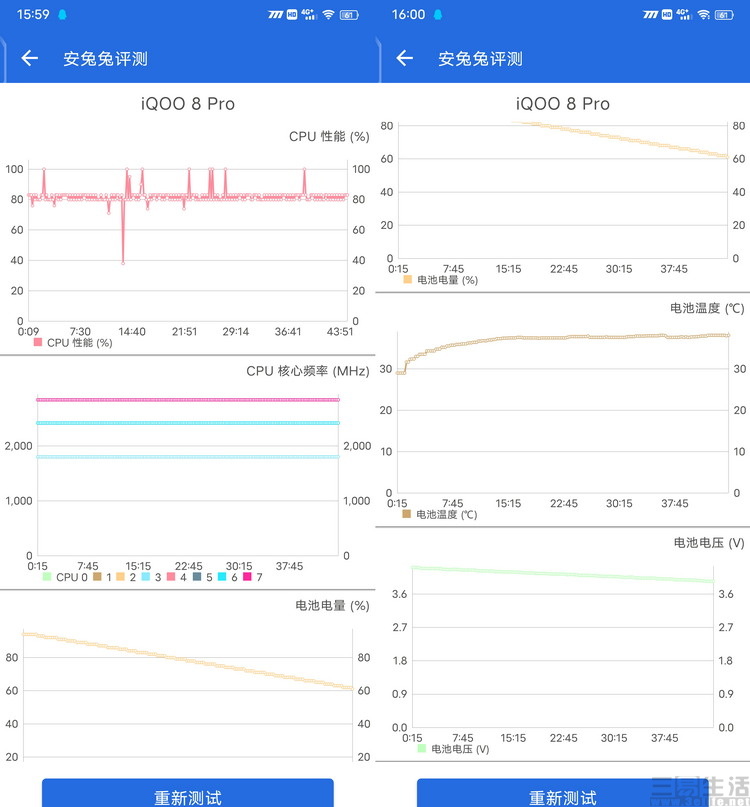The height and width of the screenshot is (807, 750).
Task: Tap the CPU 5 slate legend swatch
Action: click(197, 576)
